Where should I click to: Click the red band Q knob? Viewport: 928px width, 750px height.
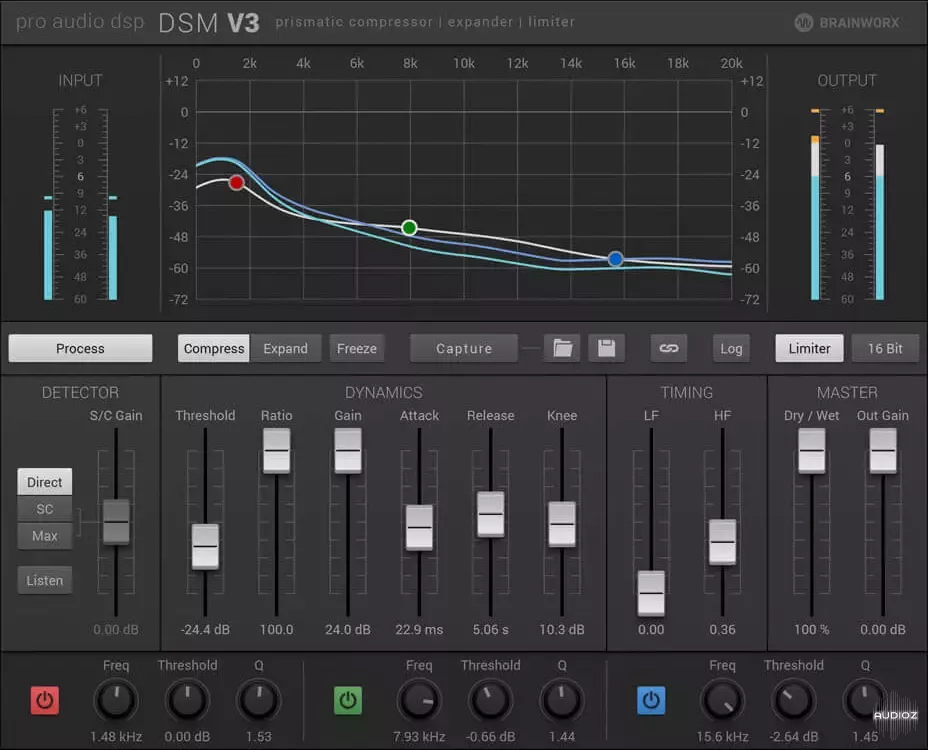click(259, 701)
